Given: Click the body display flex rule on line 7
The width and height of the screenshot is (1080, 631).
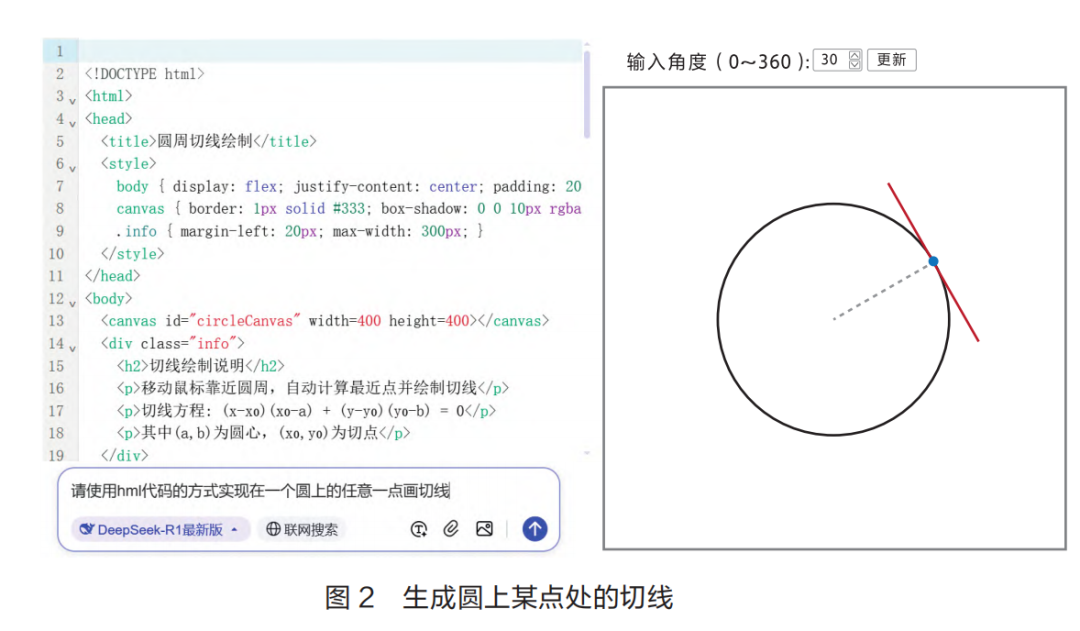Looking at the screenshot, I should (349, 187).
